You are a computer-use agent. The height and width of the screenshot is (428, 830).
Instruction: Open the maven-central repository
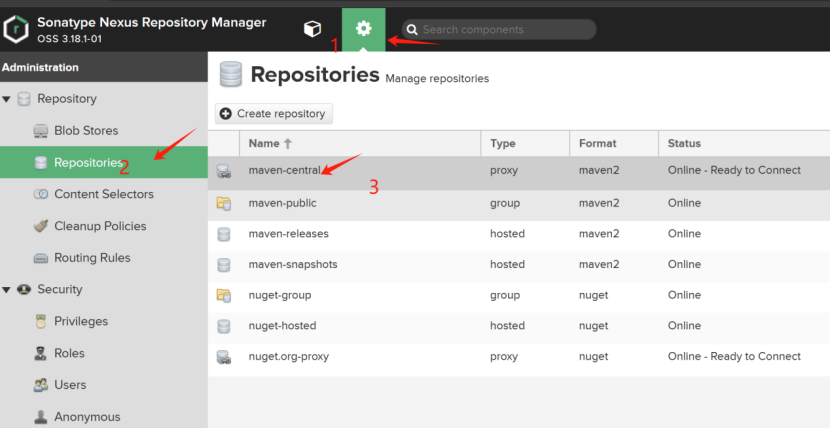coord(284,170)
